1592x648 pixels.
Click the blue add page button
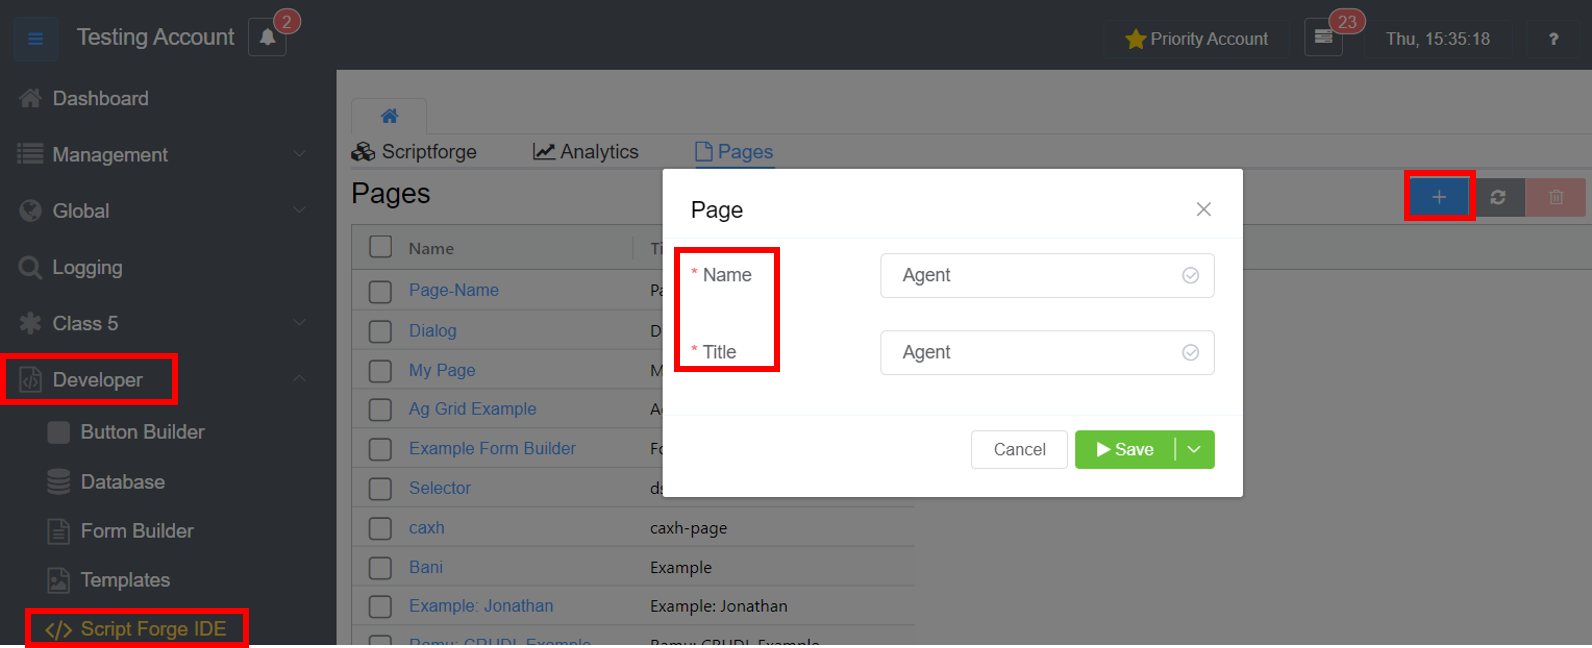pyautogui.click(x=1439, y=197)
